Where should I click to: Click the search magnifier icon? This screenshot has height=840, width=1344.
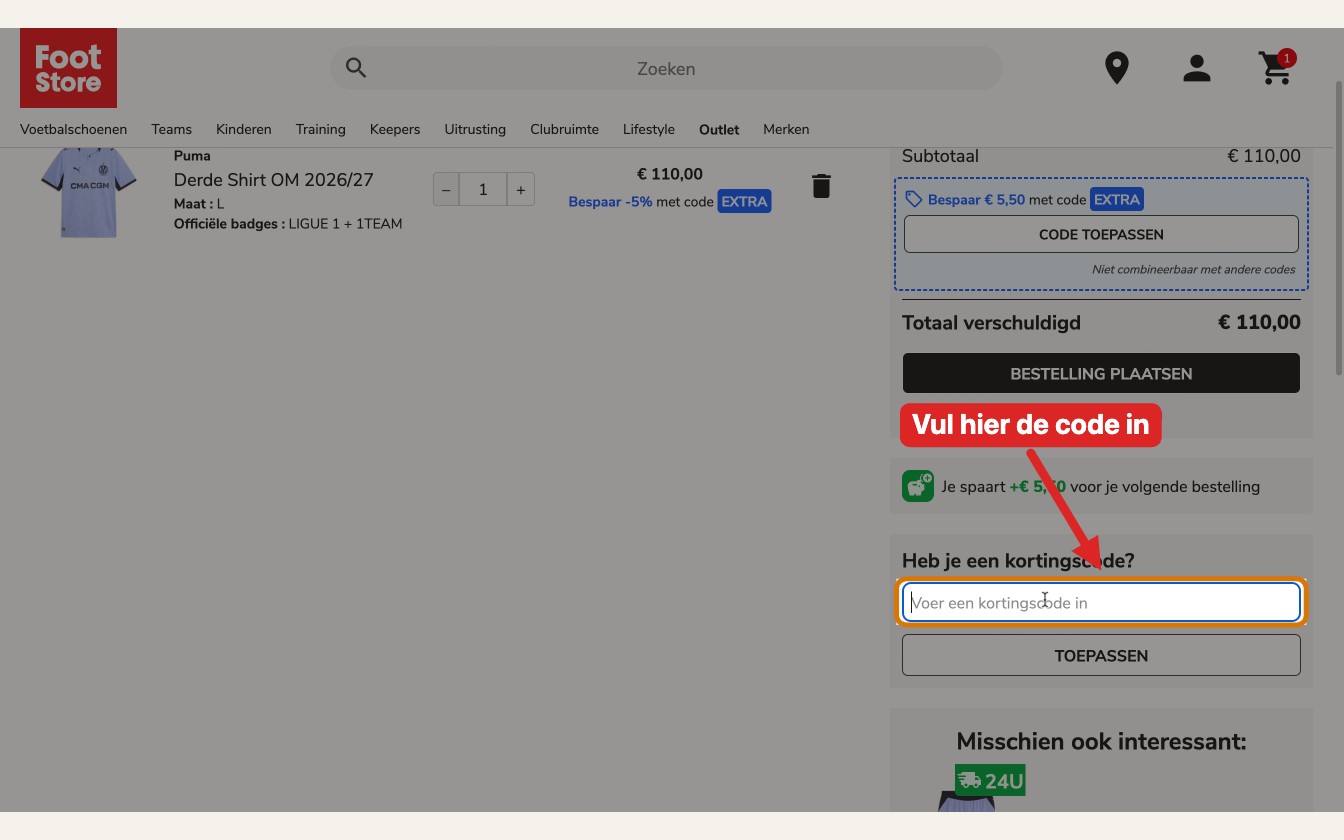click(x=356, y=68)
